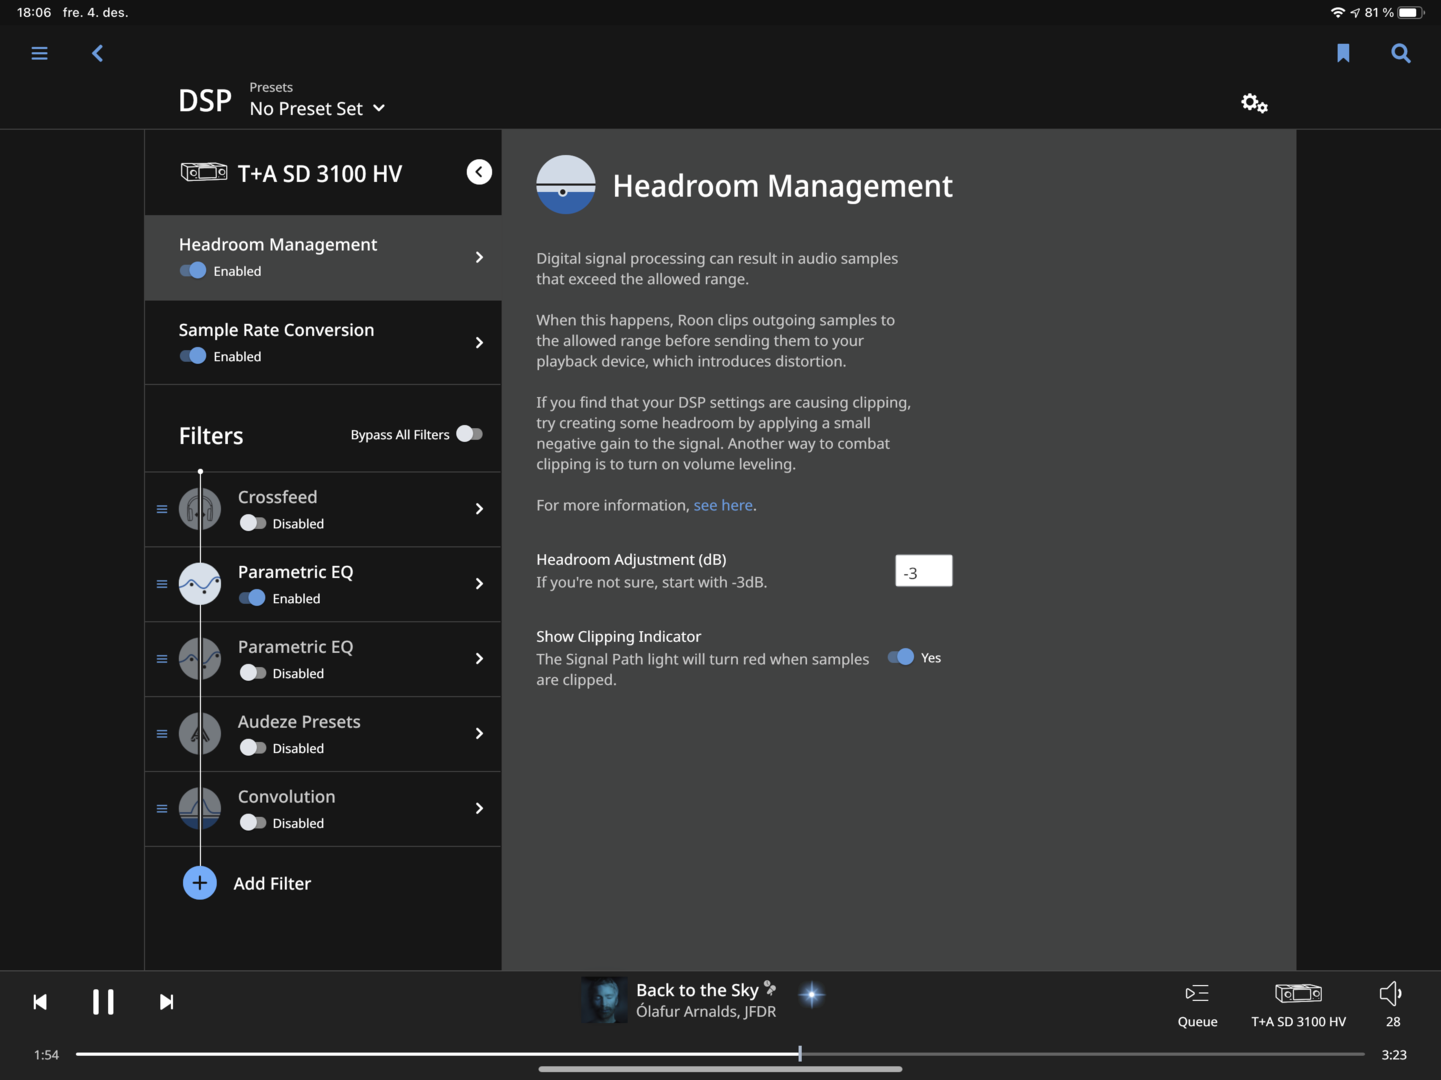Expand Audeze Presets chevron
The height and width of the screenshot is (1080, 1441).
coord(479,734)
